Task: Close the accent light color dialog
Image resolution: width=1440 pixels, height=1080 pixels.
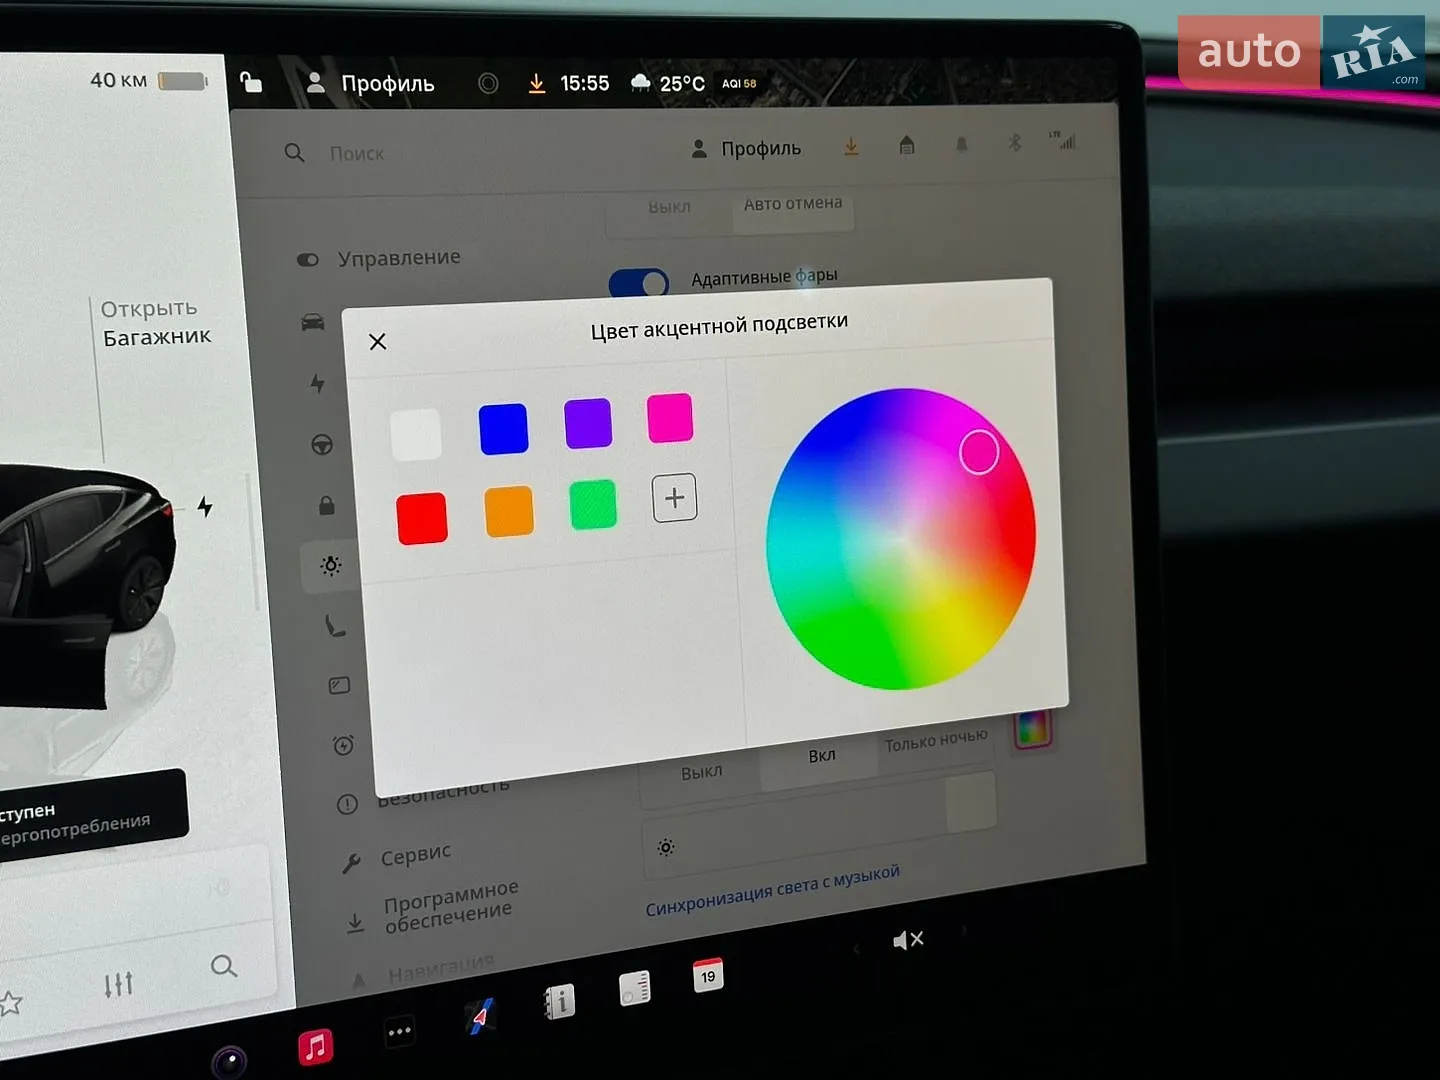Action: (378, 342)
